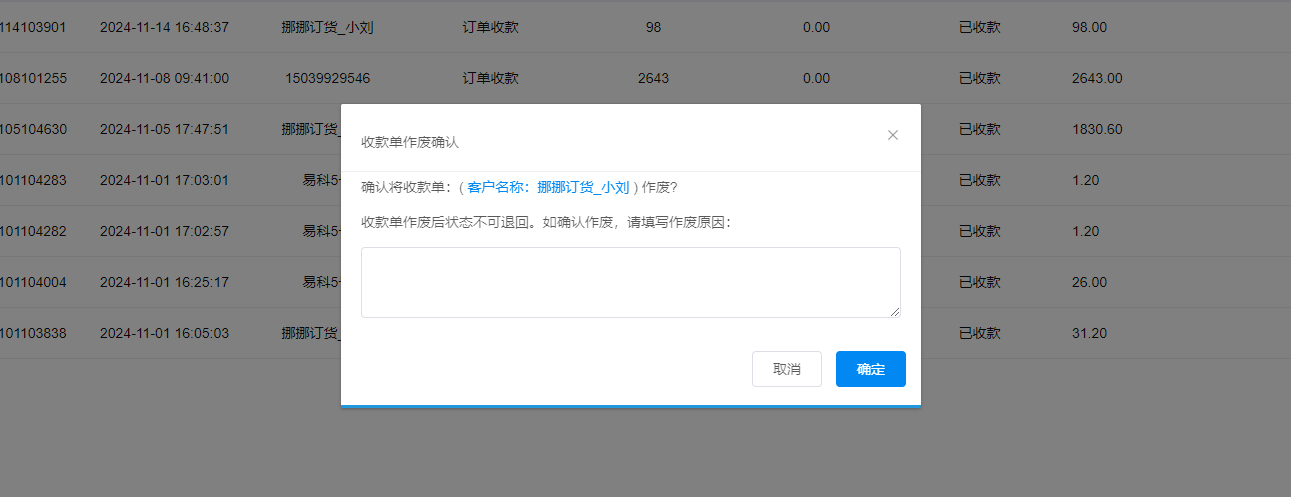Click the 0.00 value in the 2643 row
This screenshot has width=1291, height=497.
click(816, 78)
